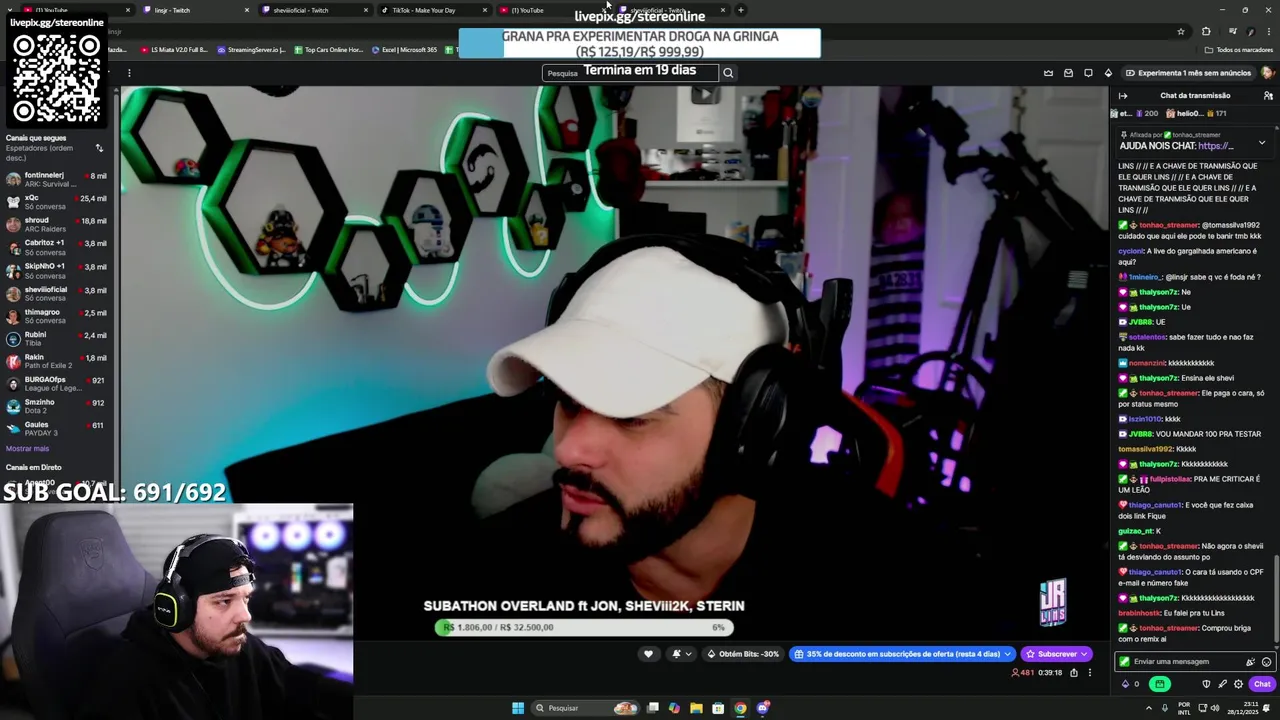Open a new browser tab with plus
This screenshot has height=720, width=1280.
tap(741, 10)
